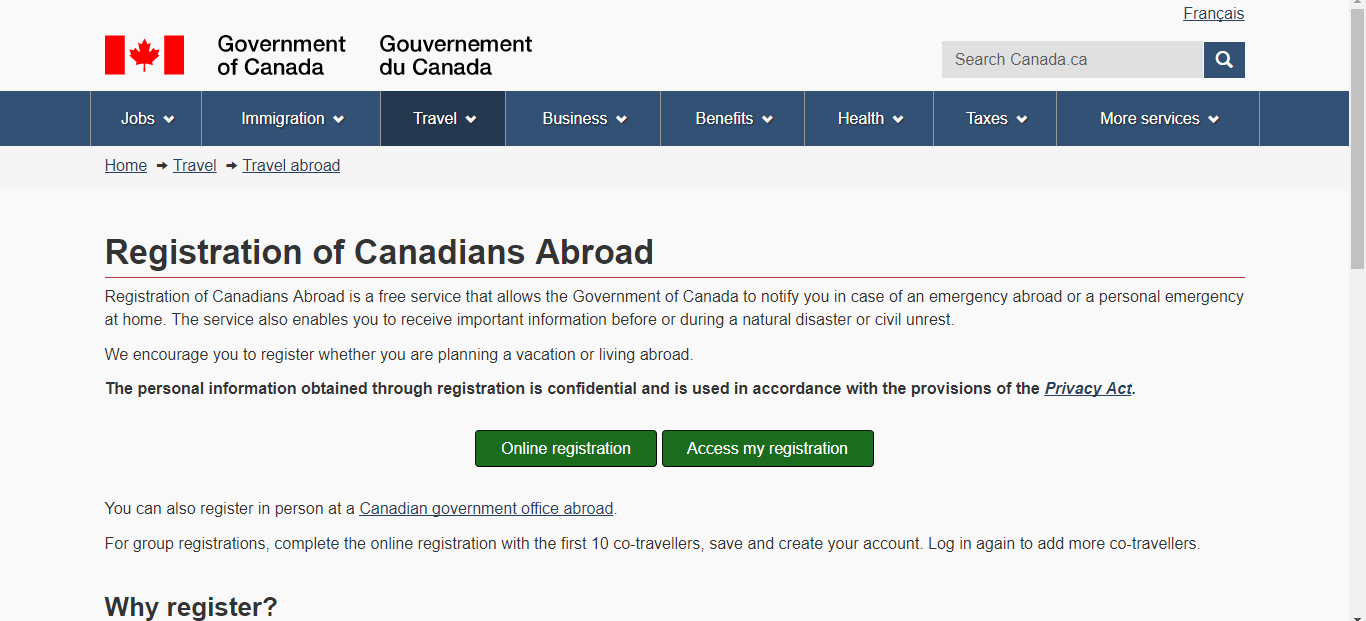
Task: Click Access my registration button
Action: 768,449
